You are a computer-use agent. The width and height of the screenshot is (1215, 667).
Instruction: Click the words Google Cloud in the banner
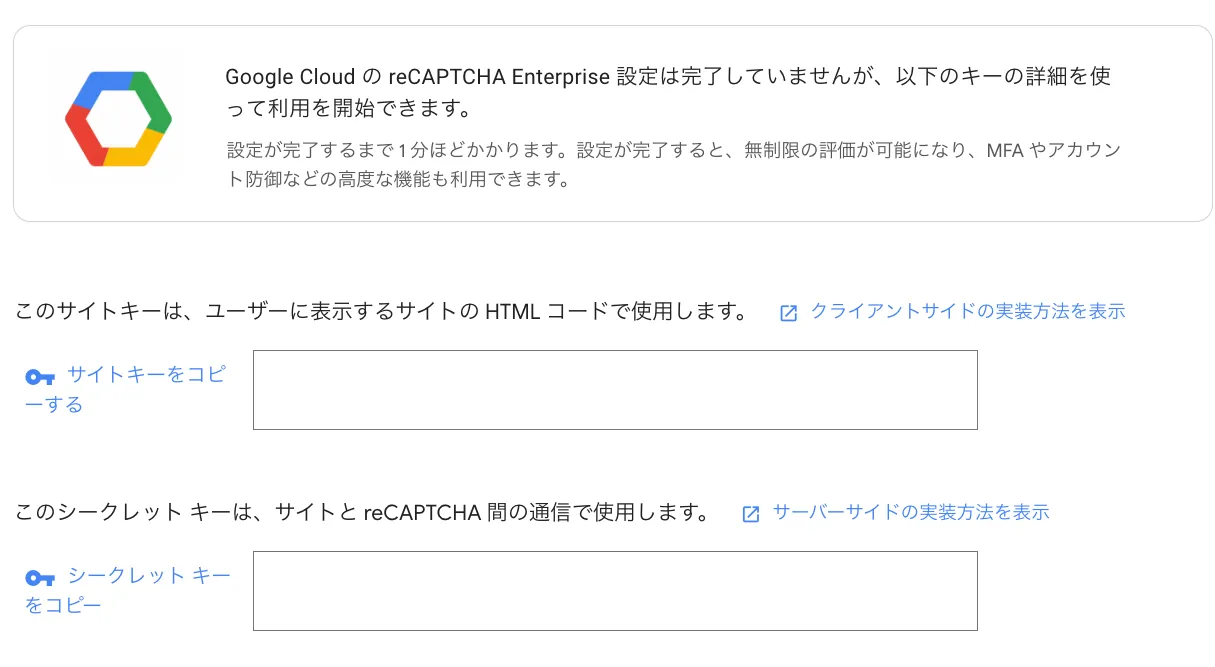290,77
